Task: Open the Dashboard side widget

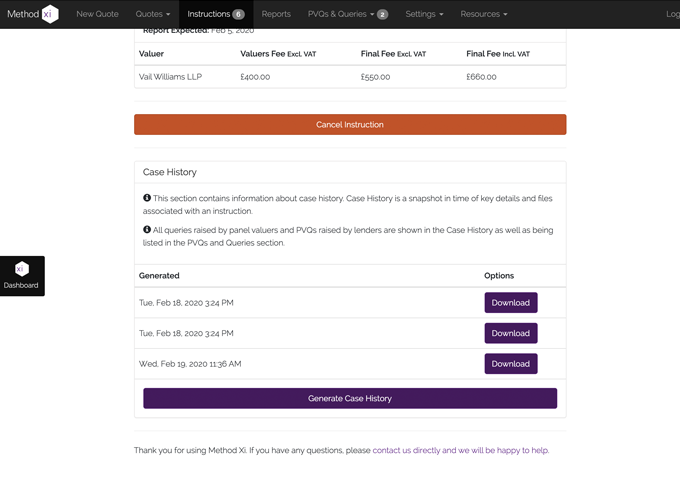Action: point(22,276)
